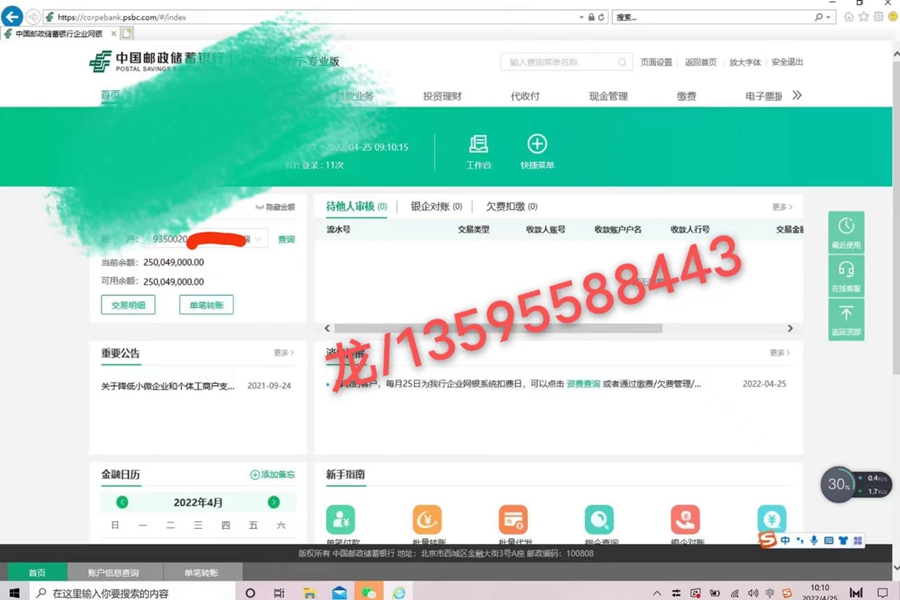Show hidden system tray icons

click(x=657, y=593)
